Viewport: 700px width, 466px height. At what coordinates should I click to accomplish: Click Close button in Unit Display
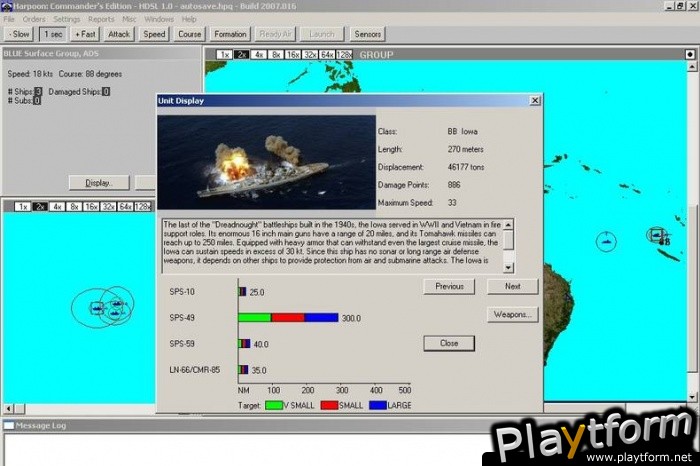pyautogui.click(x=449, y=343)
